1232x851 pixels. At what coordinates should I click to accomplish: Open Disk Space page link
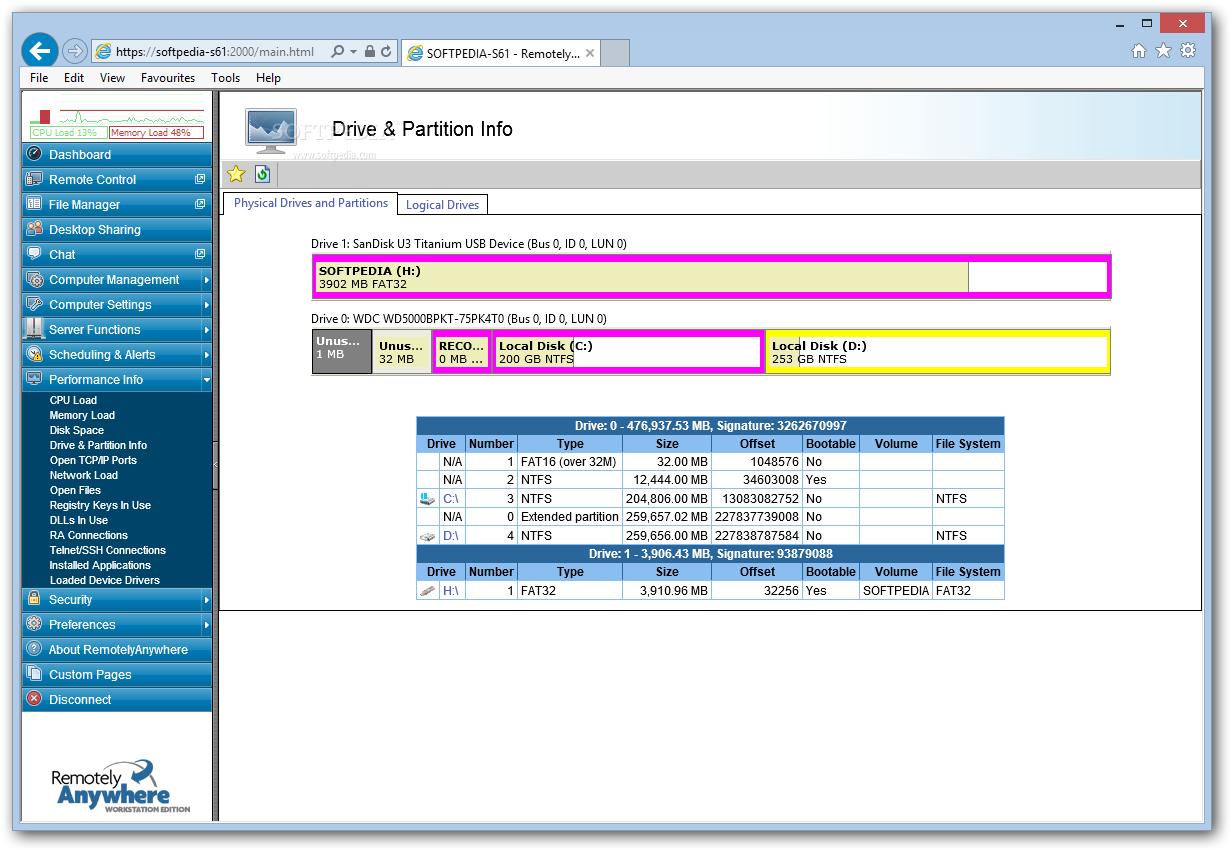(x=77, y=430)
